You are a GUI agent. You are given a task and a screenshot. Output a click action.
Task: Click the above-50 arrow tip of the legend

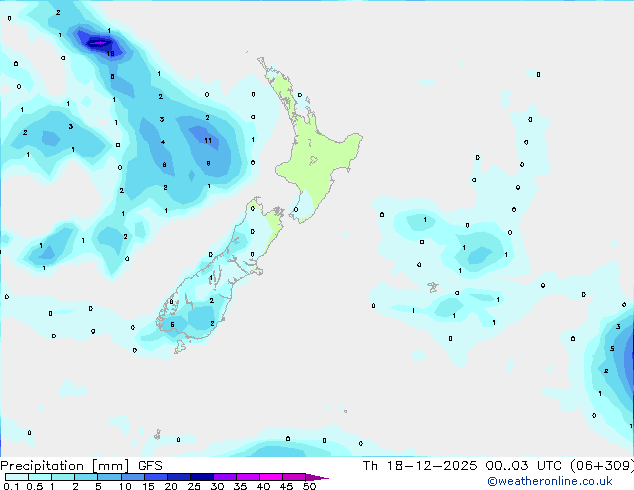point(317,477)
